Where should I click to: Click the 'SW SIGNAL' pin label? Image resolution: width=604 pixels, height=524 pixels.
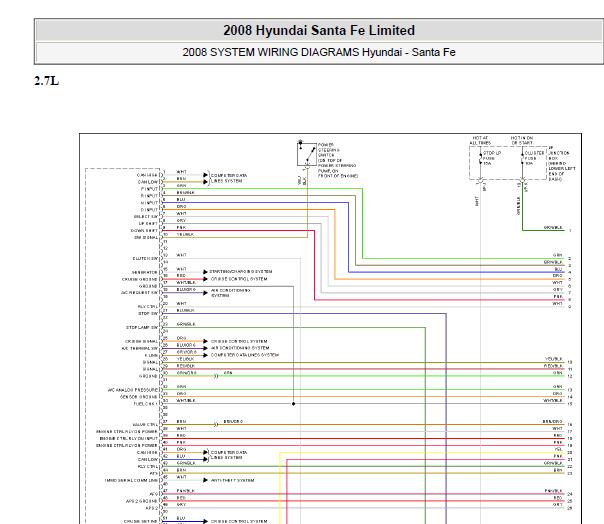(146, 237)
